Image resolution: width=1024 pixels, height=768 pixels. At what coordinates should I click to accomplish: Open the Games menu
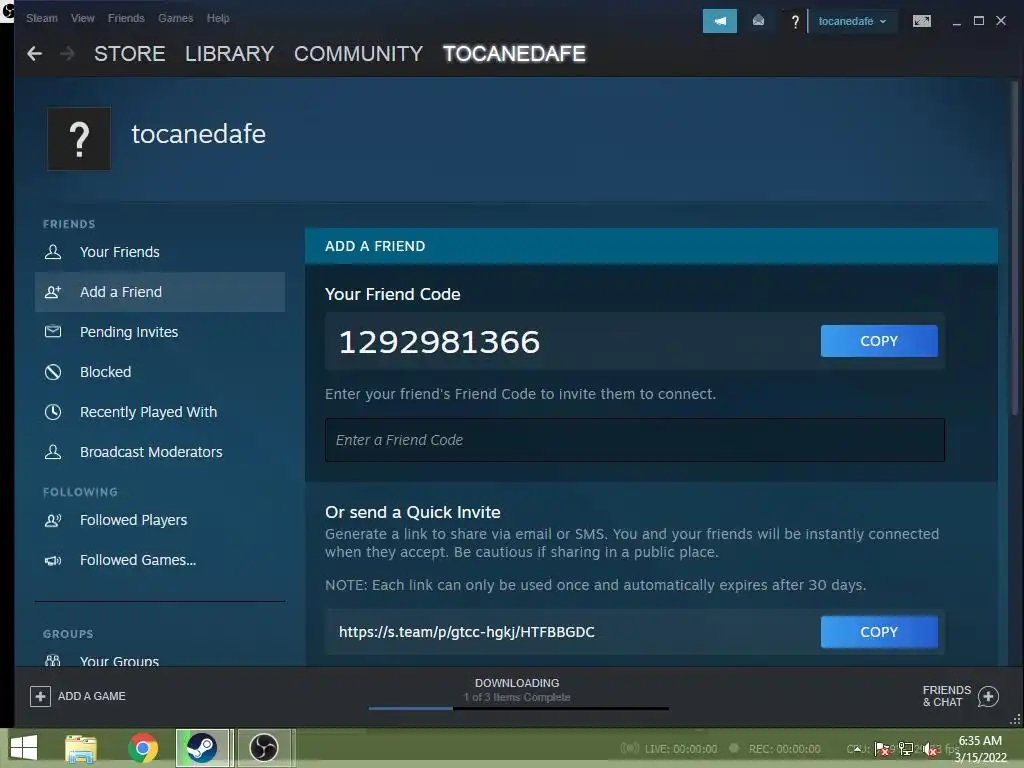(176, 18)
